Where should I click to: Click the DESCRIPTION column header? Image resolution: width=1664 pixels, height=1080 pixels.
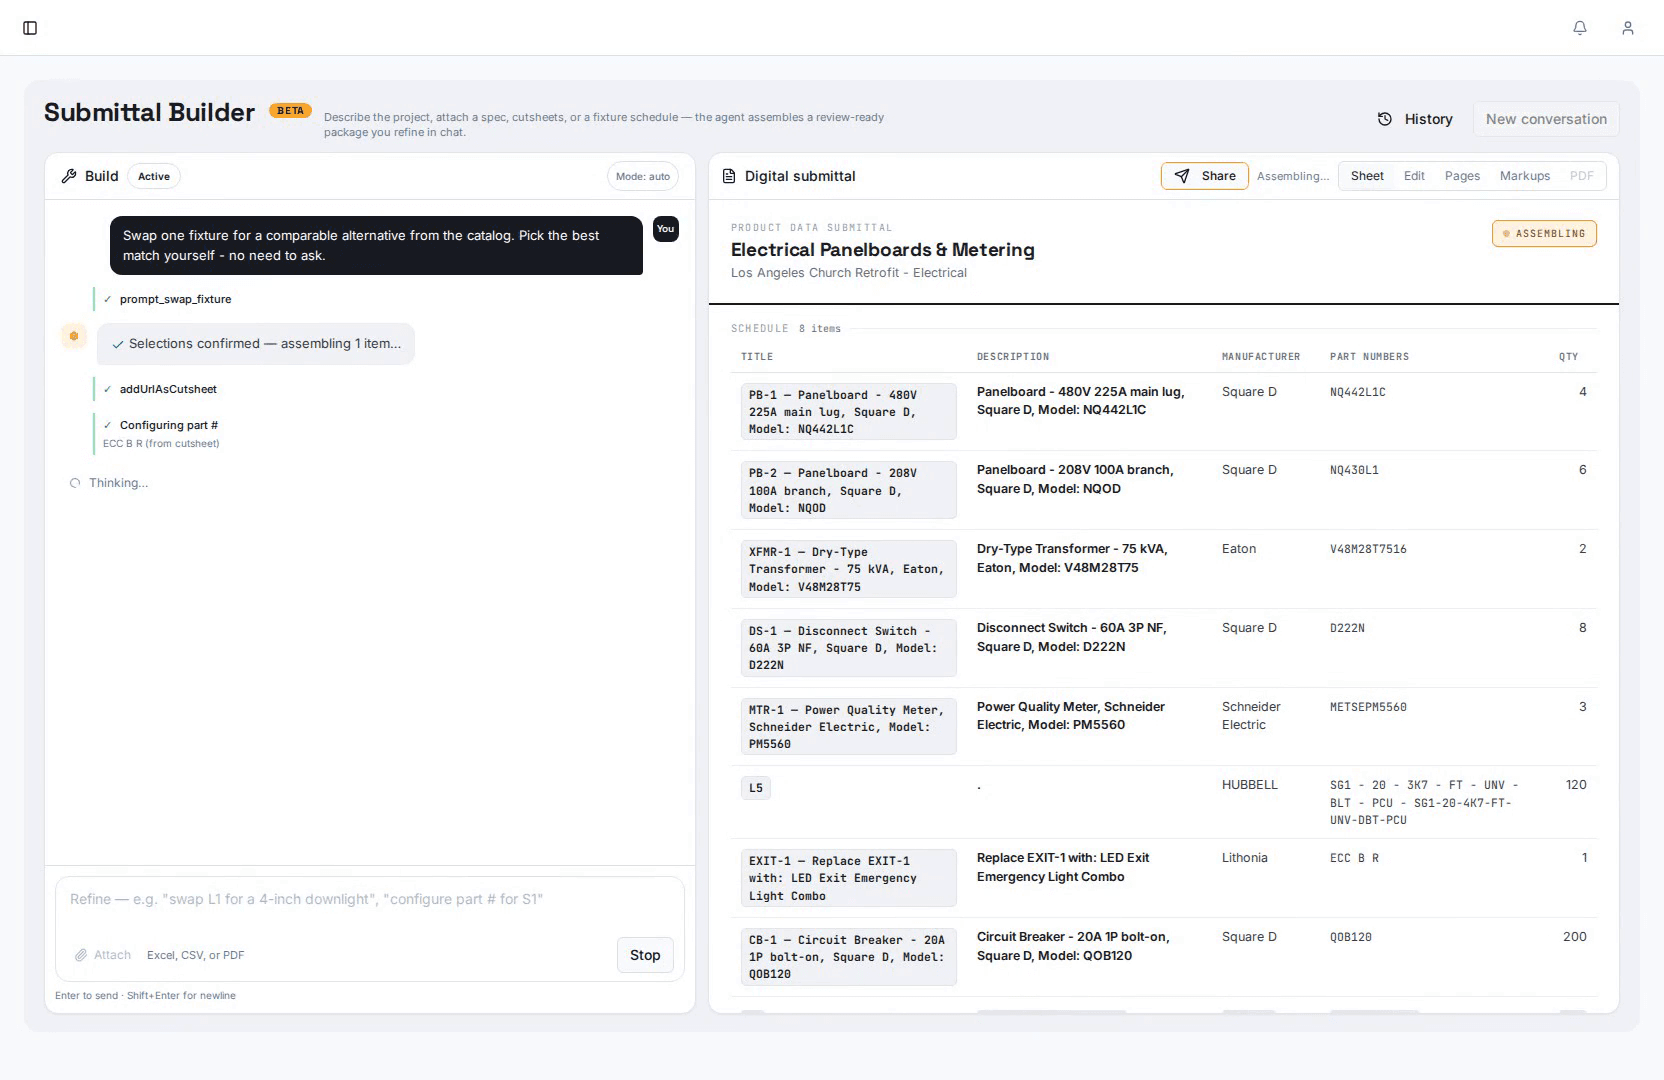(x=1013, y=357)
